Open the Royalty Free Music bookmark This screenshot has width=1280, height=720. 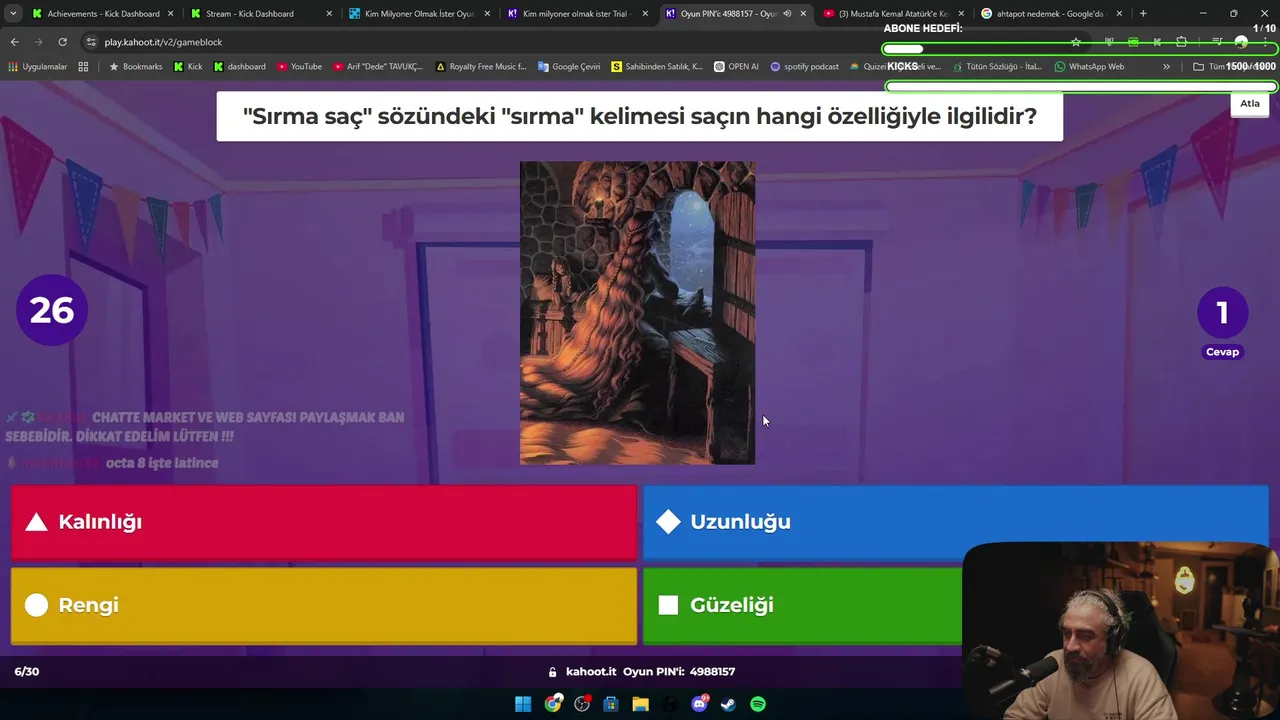click(x=480, y=67)
